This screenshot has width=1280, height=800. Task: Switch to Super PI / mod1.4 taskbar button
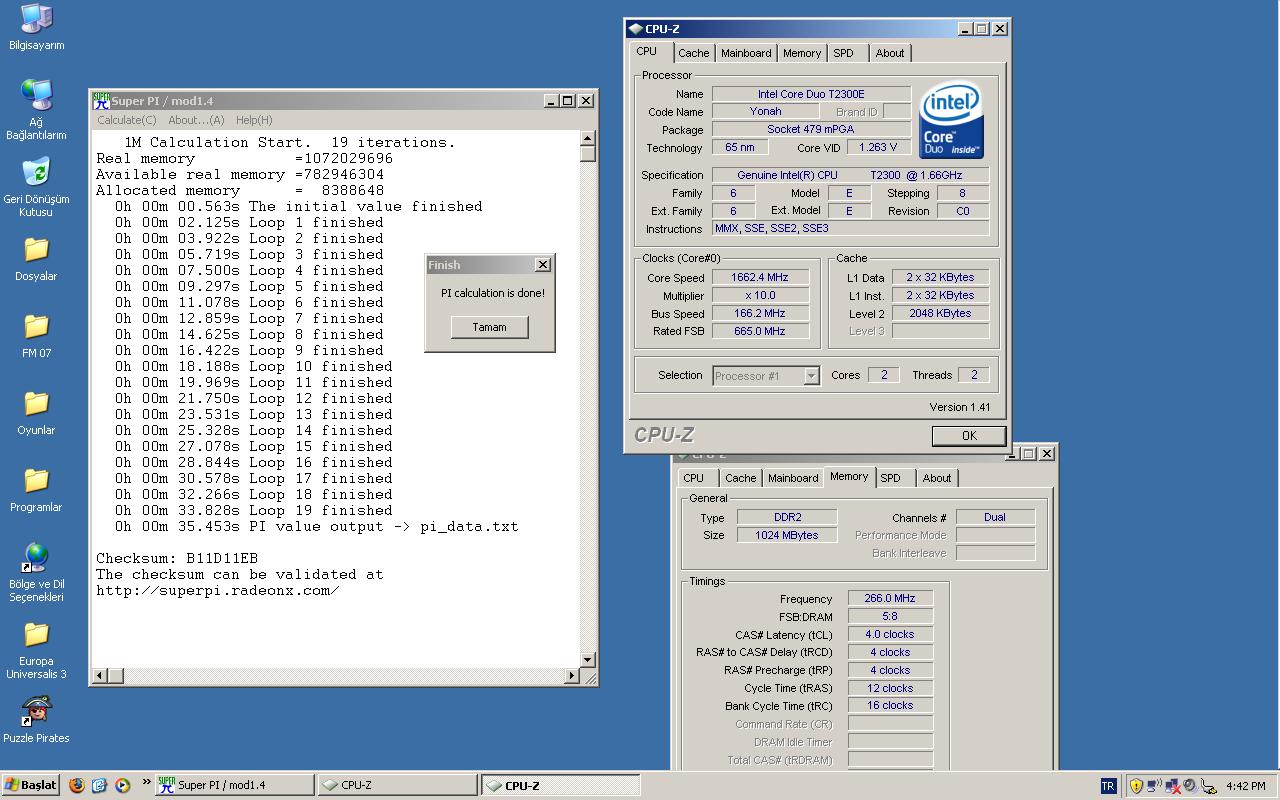coord(234,785)
